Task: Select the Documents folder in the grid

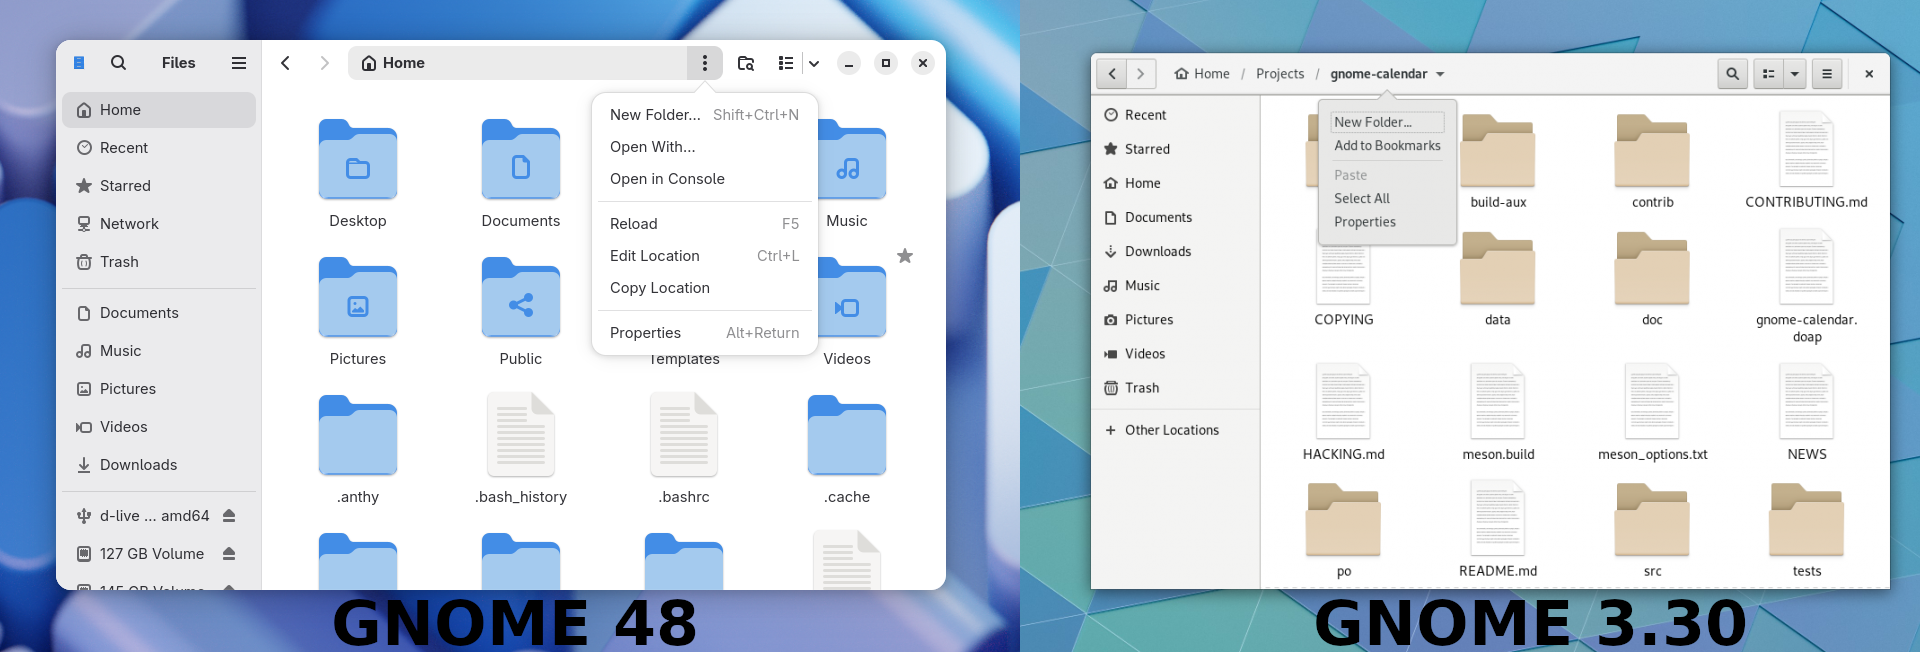Action: click(521, 160)
